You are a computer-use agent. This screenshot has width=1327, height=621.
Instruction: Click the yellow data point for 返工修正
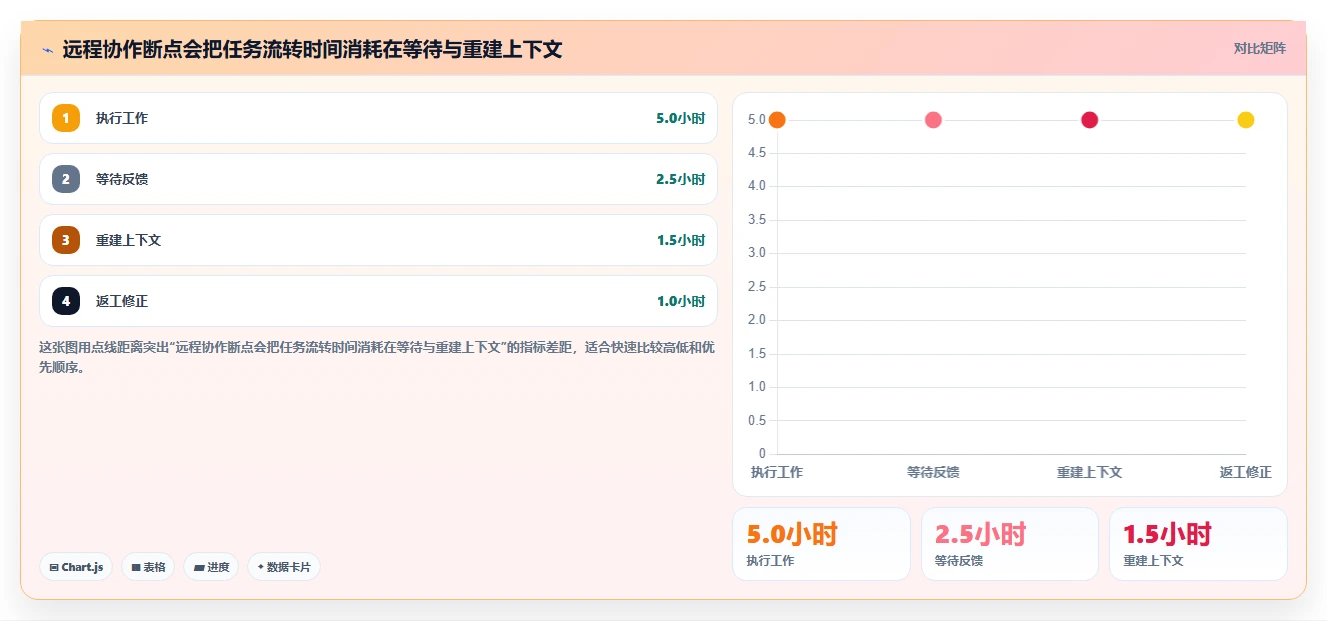[1246, 120]
